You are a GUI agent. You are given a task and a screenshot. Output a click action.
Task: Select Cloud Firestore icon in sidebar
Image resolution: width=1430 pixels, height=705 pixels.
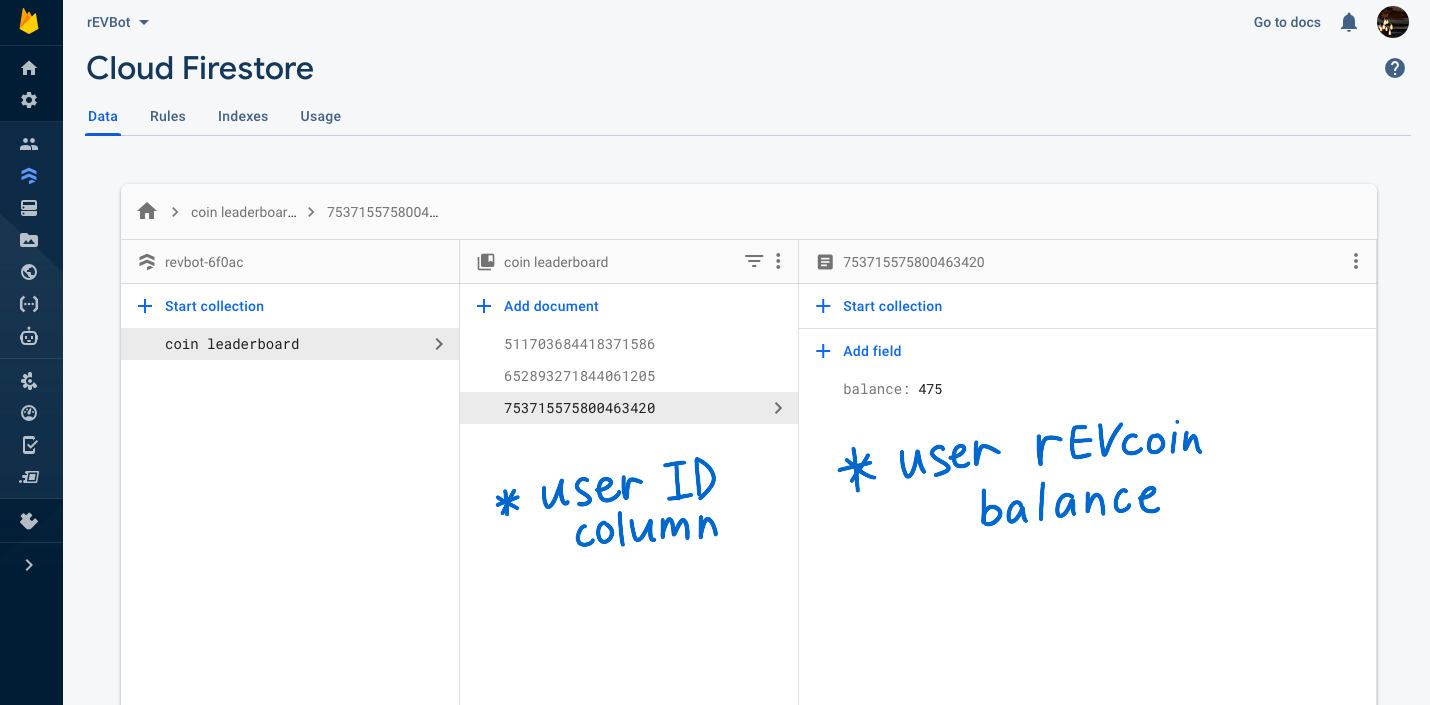pos(29,176)
